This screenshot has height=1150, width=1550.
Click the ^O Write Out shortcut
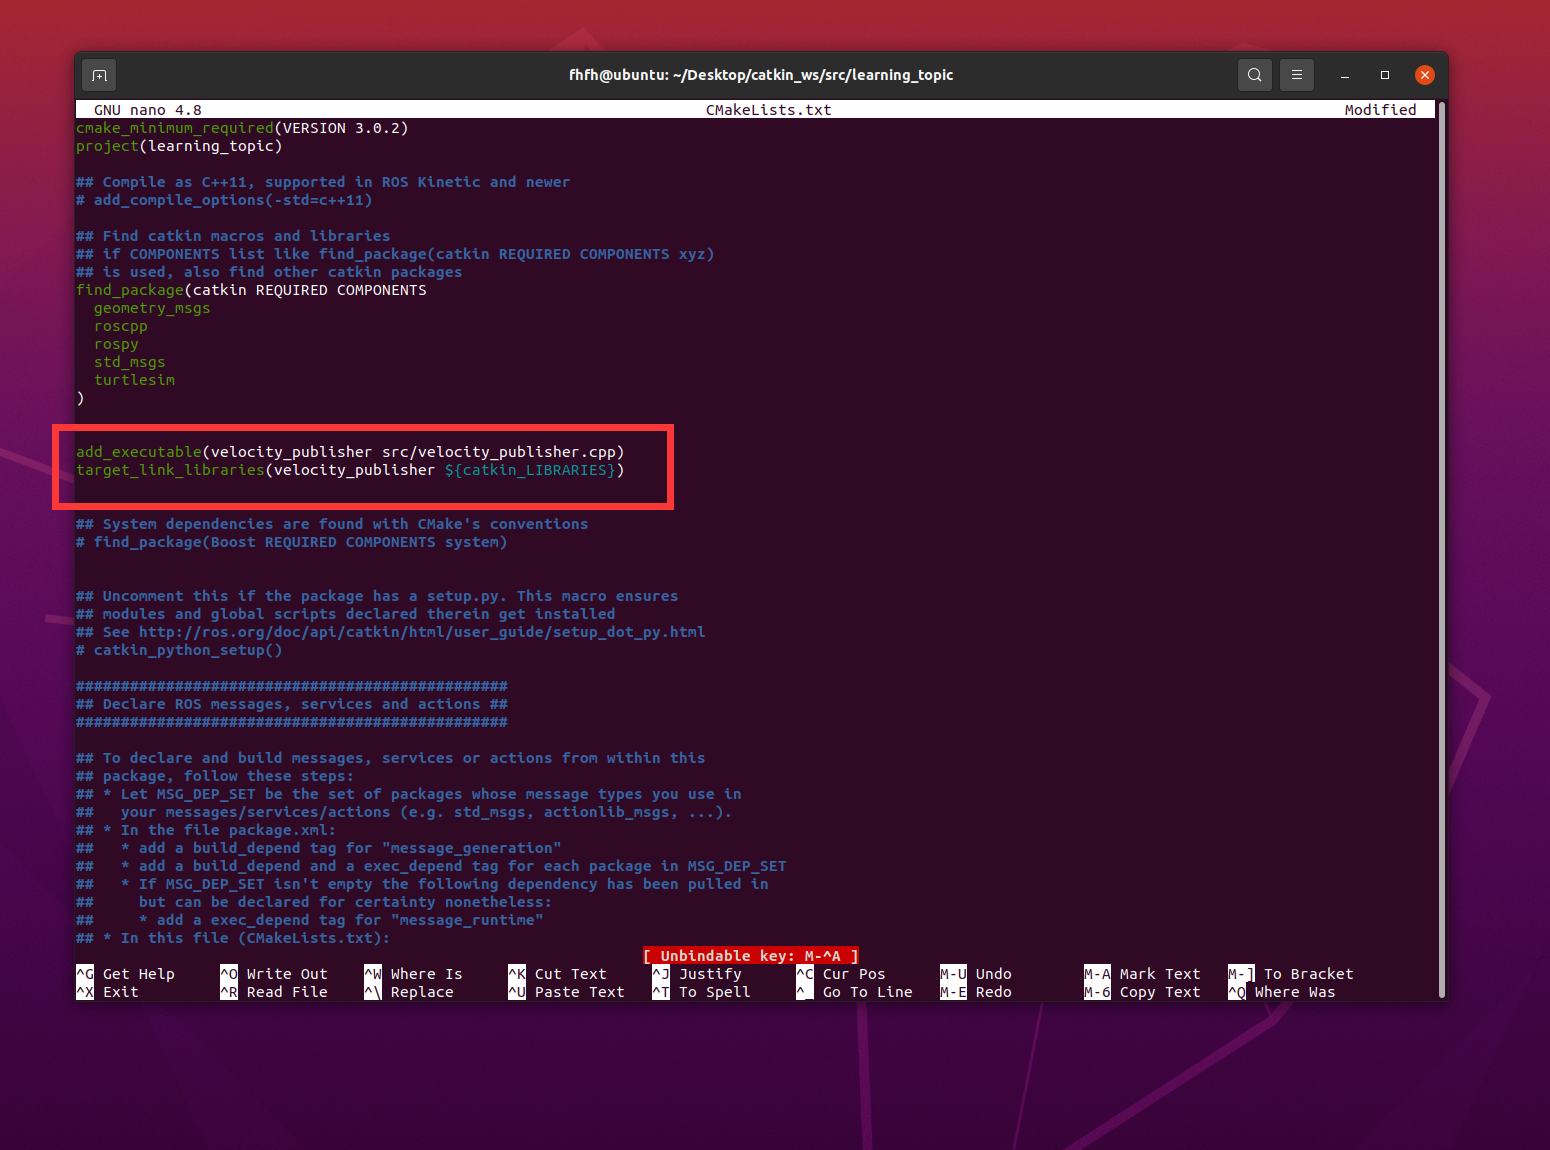pos(274,974)
